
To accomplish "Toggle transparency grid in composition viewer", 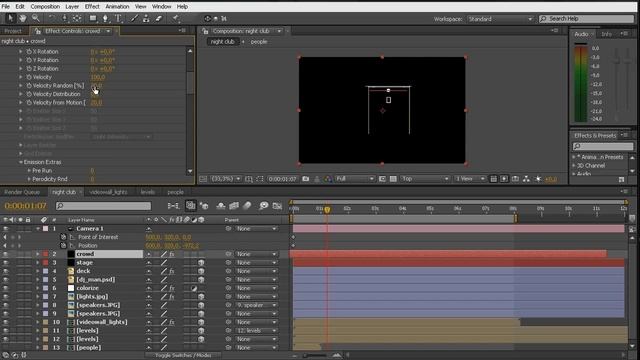I will point(393,179).
